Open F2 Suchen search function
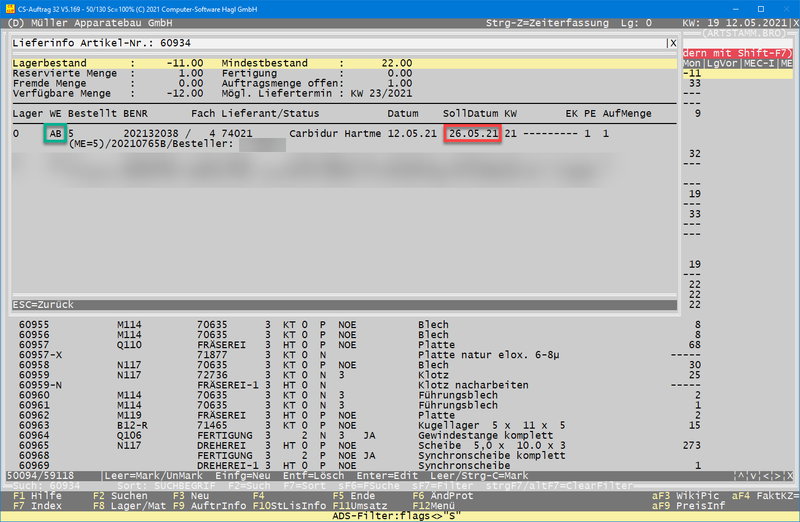 [119, 495]
